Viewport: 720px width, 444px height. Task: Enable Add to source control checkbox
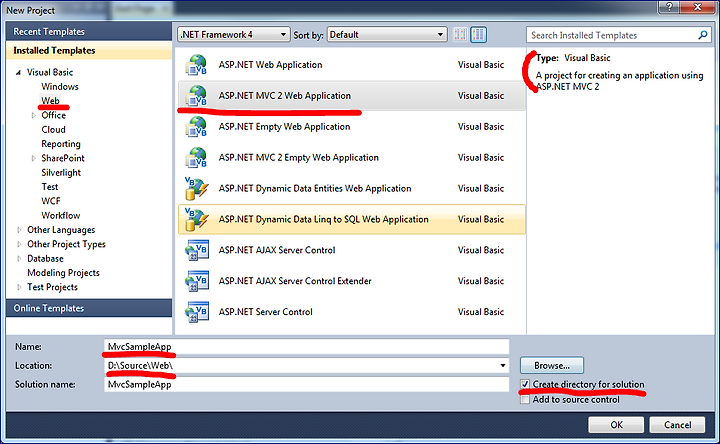pos(525,399)
